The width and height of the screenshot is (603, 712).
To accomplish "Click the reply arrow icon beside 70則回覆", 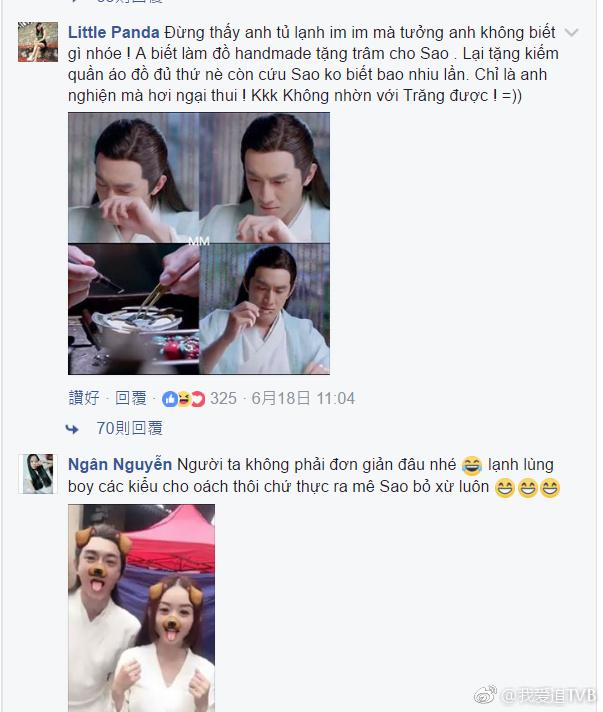I will tap(72, 429).
